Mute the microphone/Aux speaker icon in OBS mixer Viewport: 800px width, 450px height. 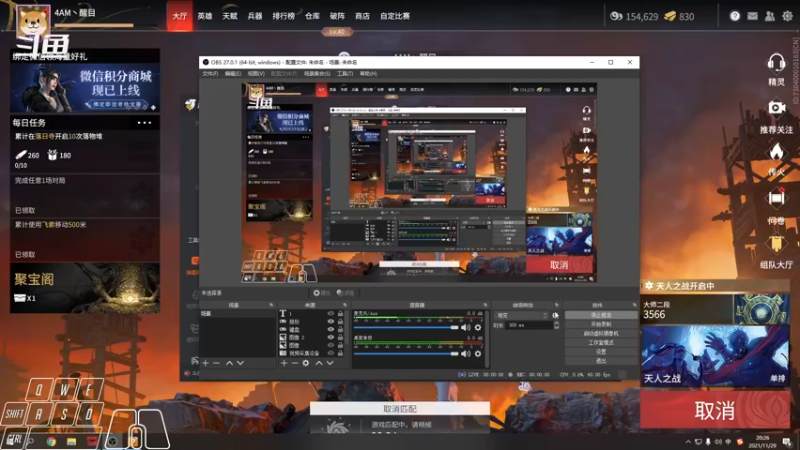(x=465, y=328)
